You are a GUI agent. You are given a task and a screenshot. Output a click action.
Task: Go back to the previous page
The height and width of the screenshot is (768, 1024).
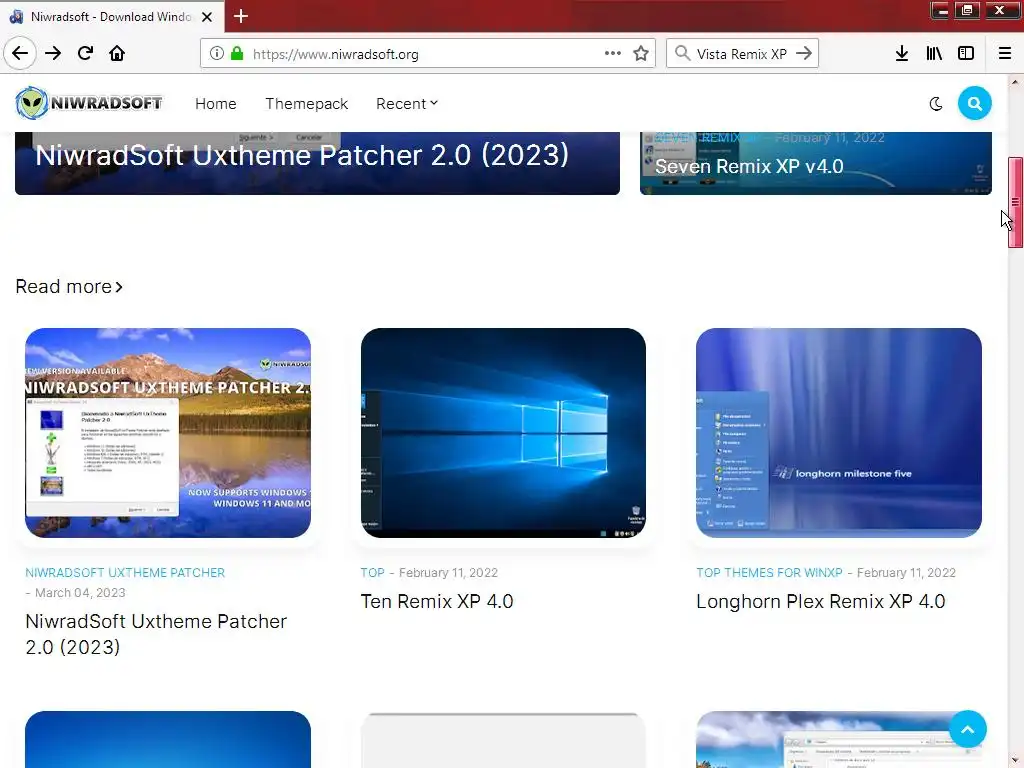20,53
